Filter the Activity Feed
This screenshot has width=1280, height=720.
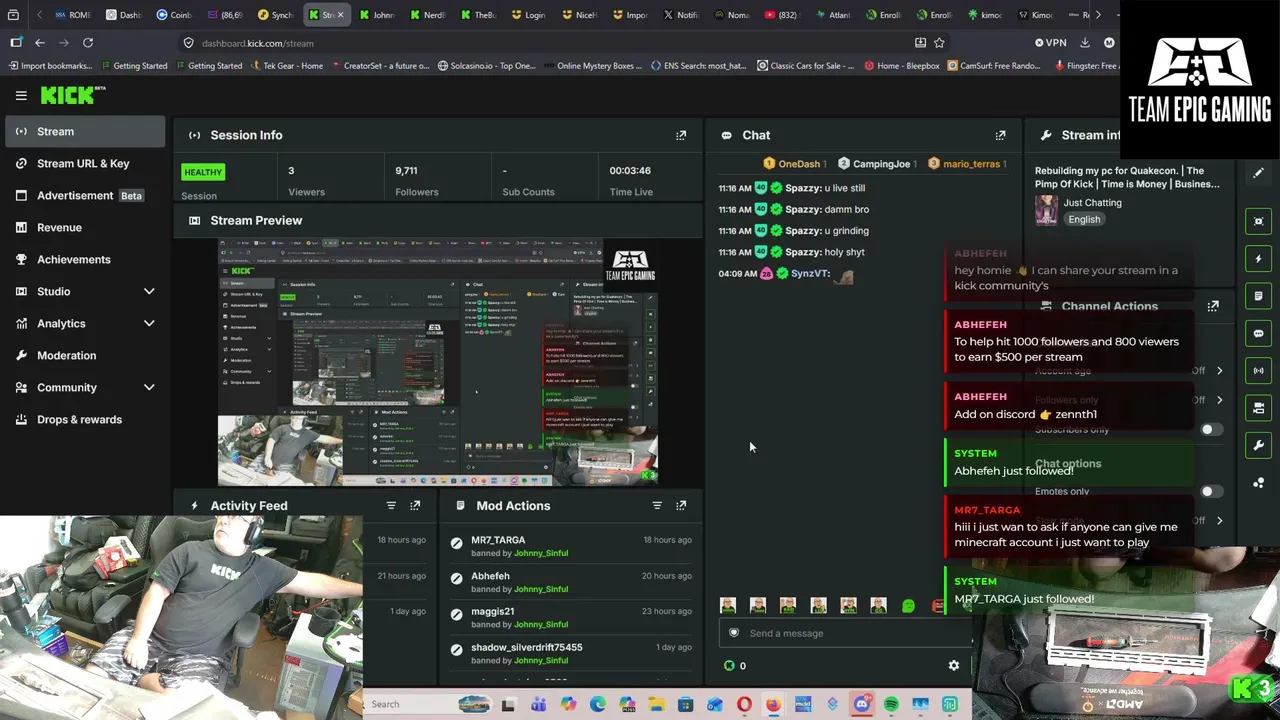(x=391, y=506)
